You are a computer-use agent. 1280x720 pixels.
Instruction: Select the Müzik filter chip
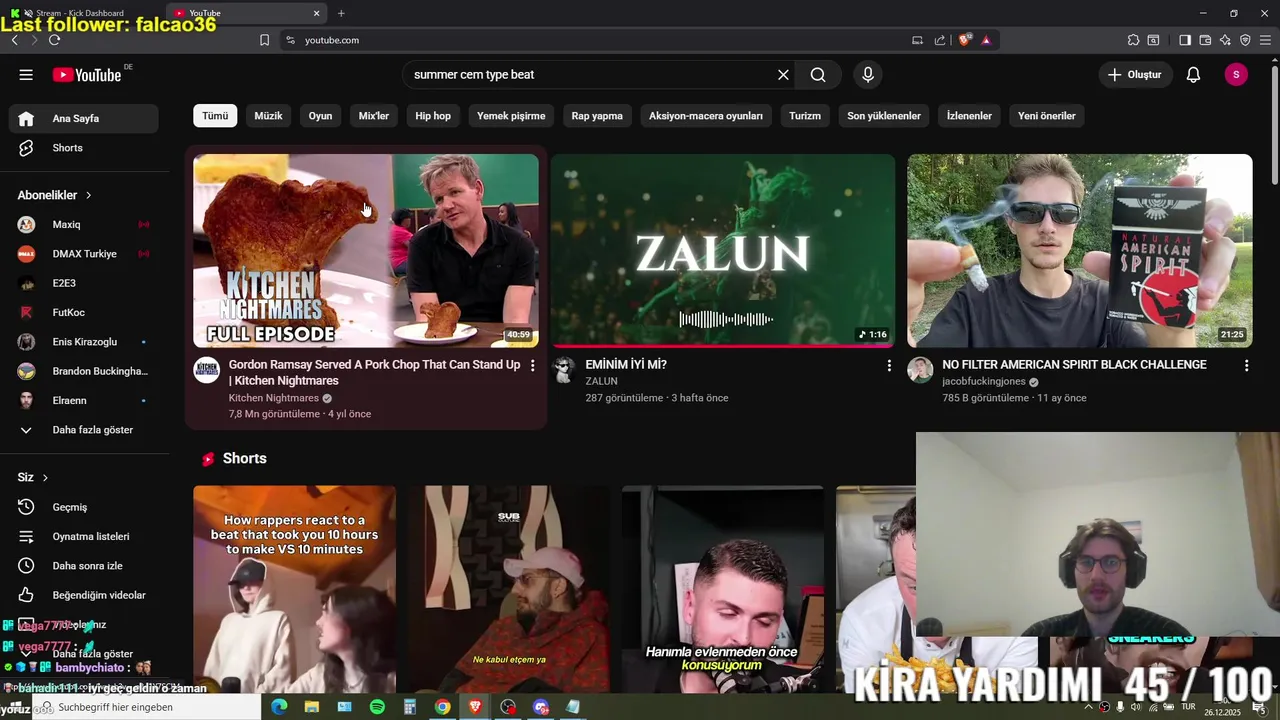pos(268,116)
